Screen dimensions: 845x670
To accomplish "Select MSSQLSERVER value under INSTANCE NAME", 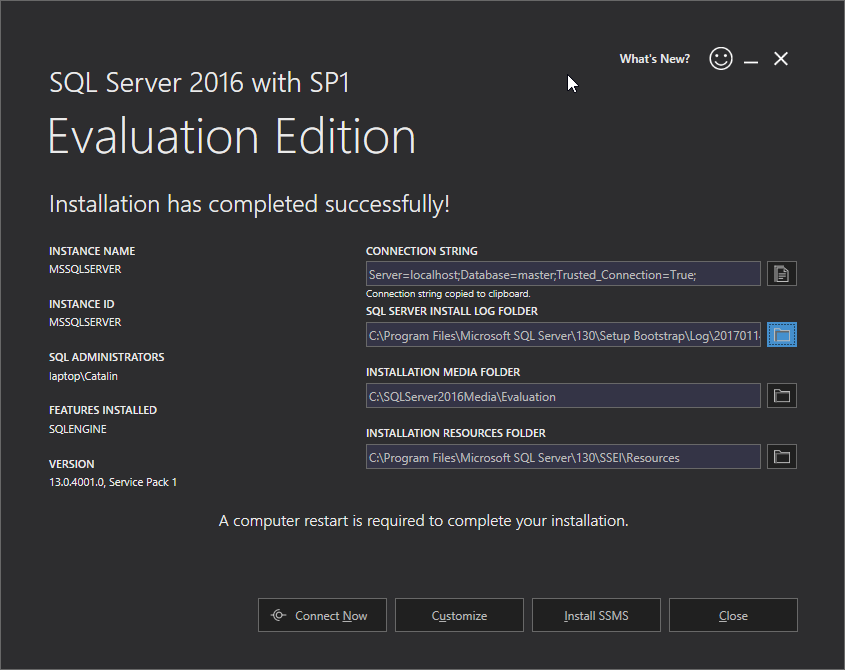I will (x=85, y=269).
